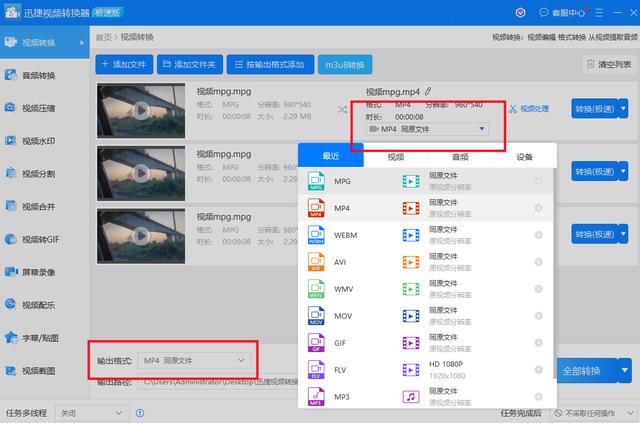Viewport: 640px width, 423px height.
Task: Click the round button at end of FLV row
Action: (x=538, y=370)
